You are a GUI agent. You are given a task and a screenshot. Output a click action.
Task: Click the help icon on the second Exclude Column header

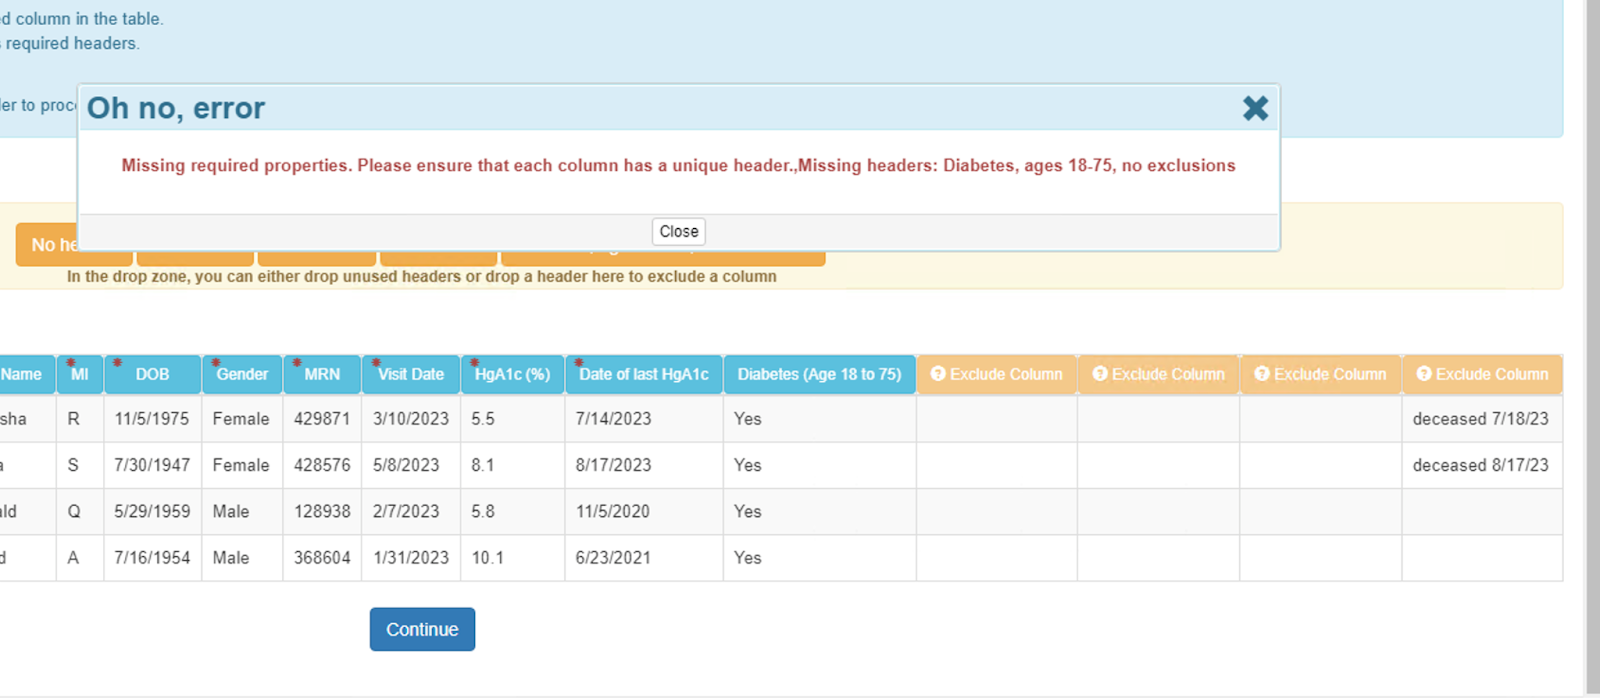(1100, 374)
